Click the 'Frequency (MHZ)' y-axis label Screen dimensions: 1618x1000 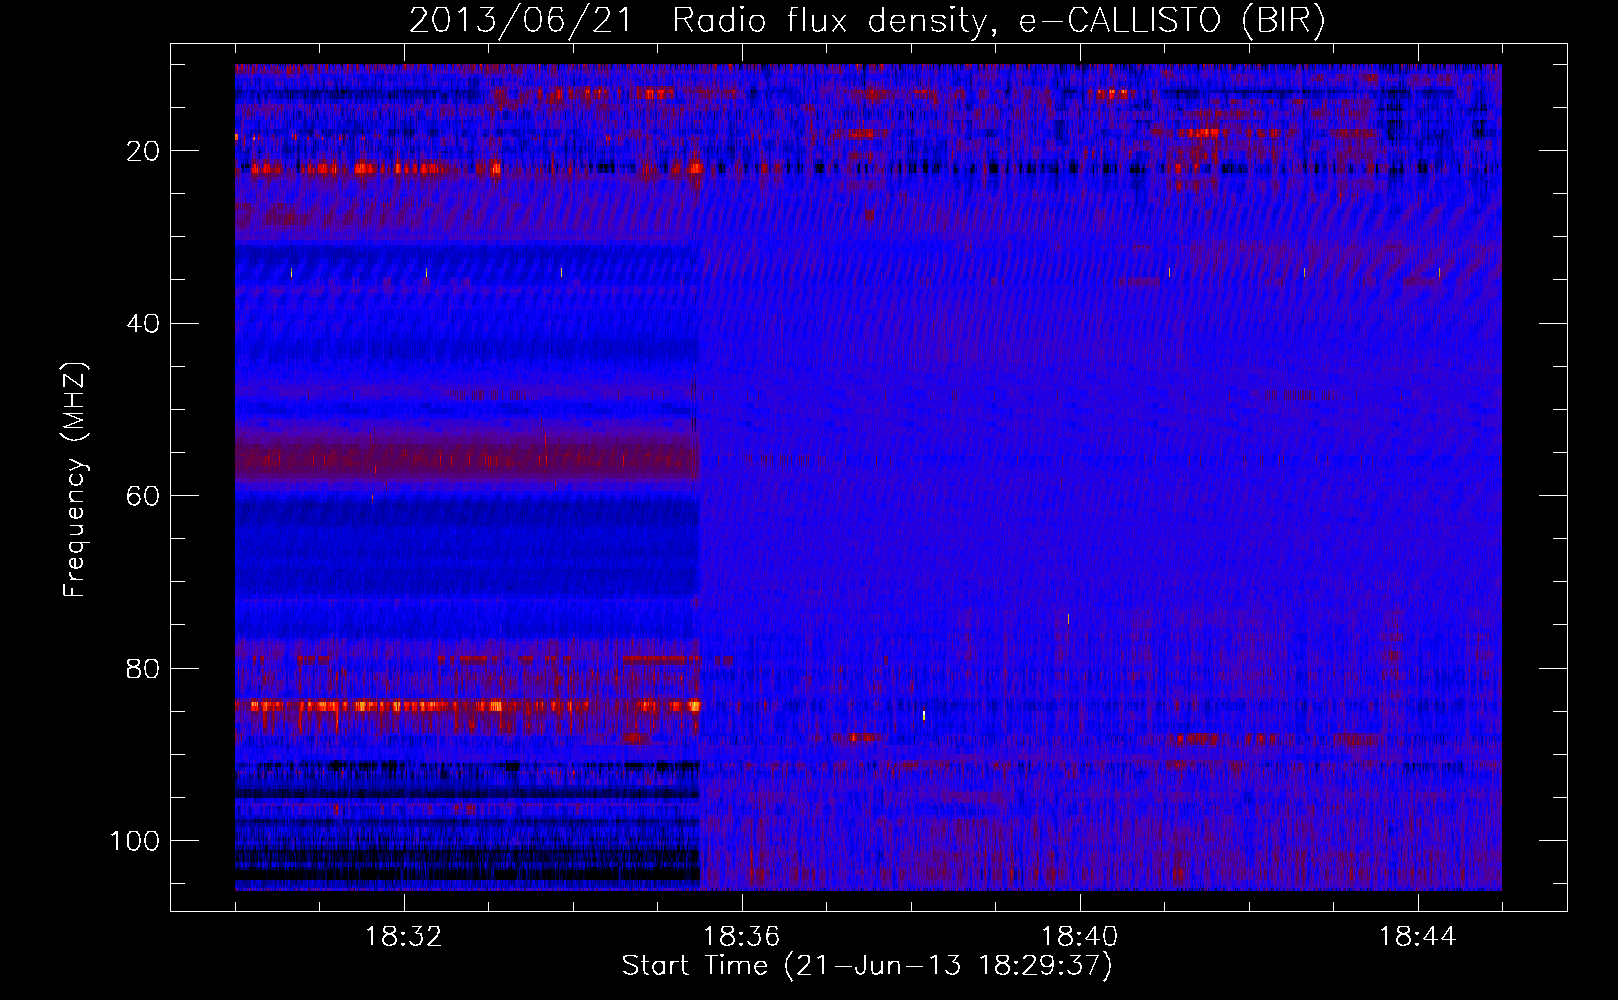[x=75, y=480]
